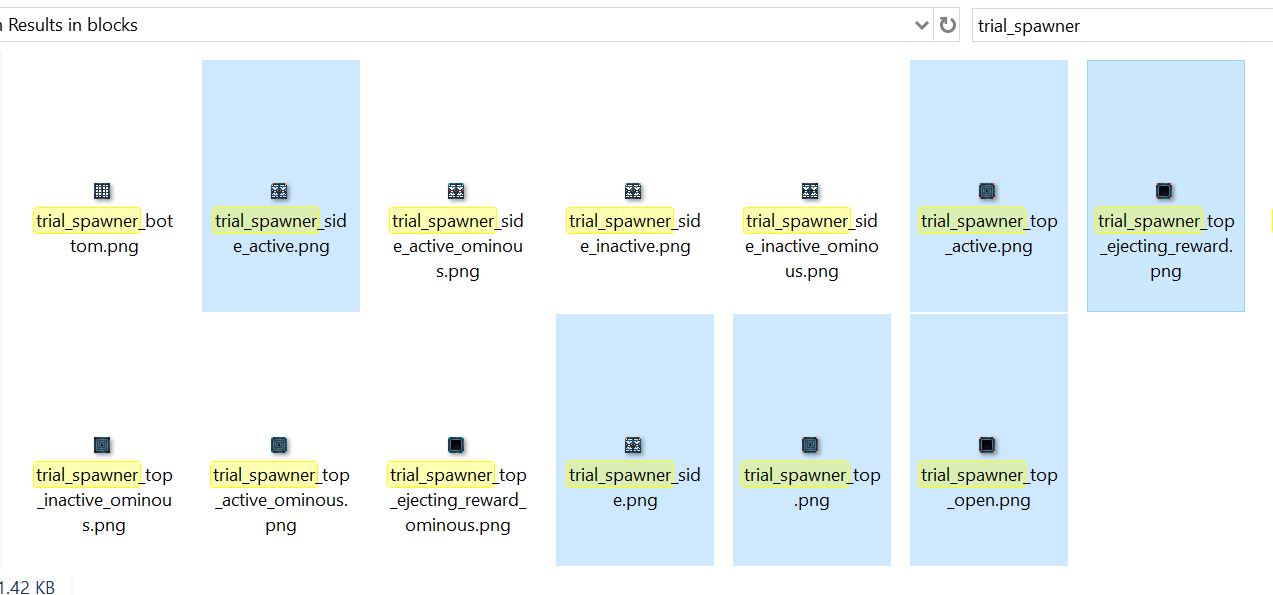Screen dimensions: 1273x595
Task: Select the trial_spawner_top.png file icon
Action: (810, 444)
